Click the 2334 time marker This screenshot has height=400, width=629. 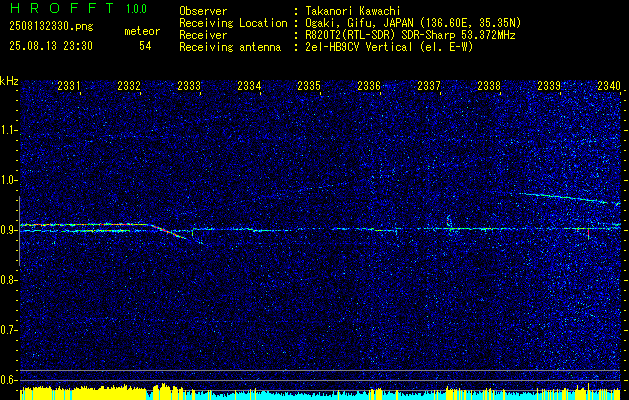(249, 86)
